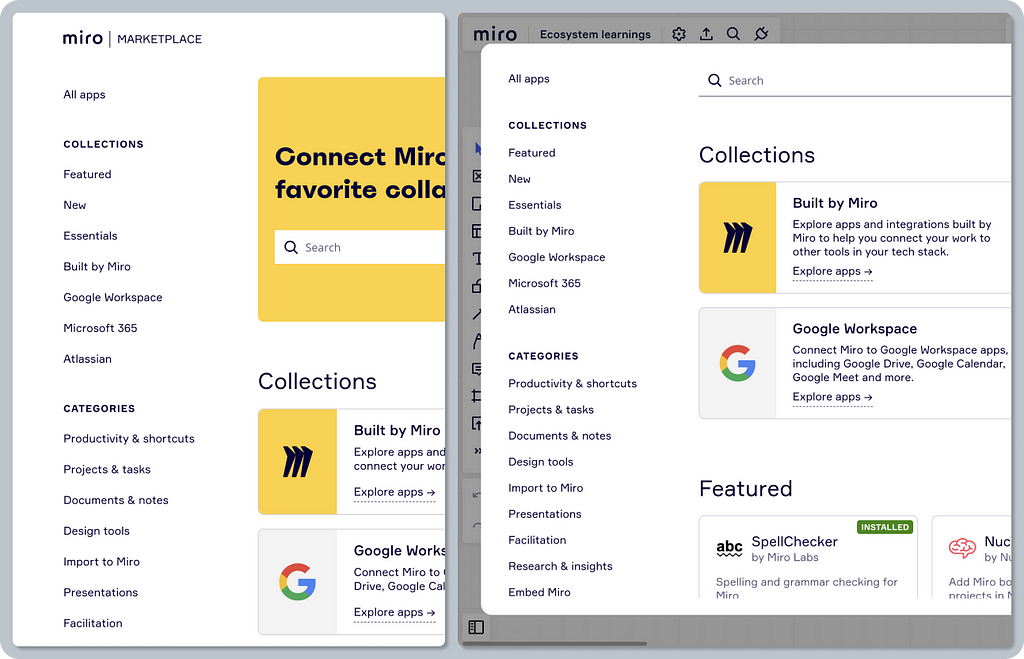Click magnifier icon in yellow banner search
This screenshot has width=1024, height=659.
coord(291,247)
